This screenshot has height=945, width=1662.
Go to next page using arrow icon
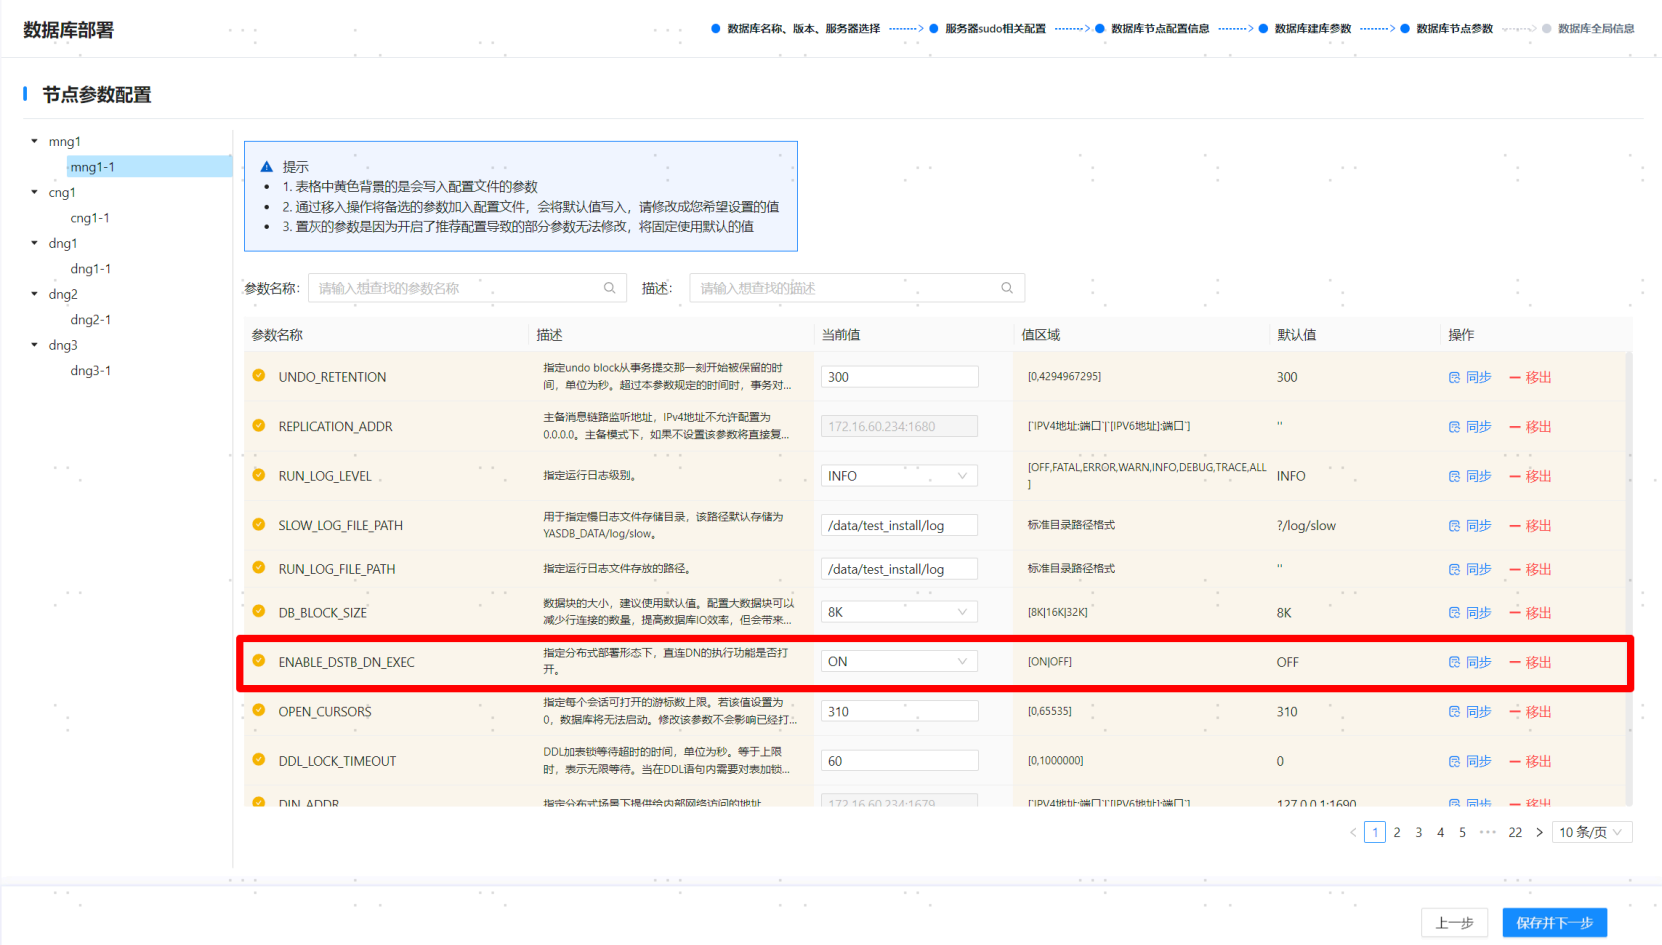coord(1539,832)
